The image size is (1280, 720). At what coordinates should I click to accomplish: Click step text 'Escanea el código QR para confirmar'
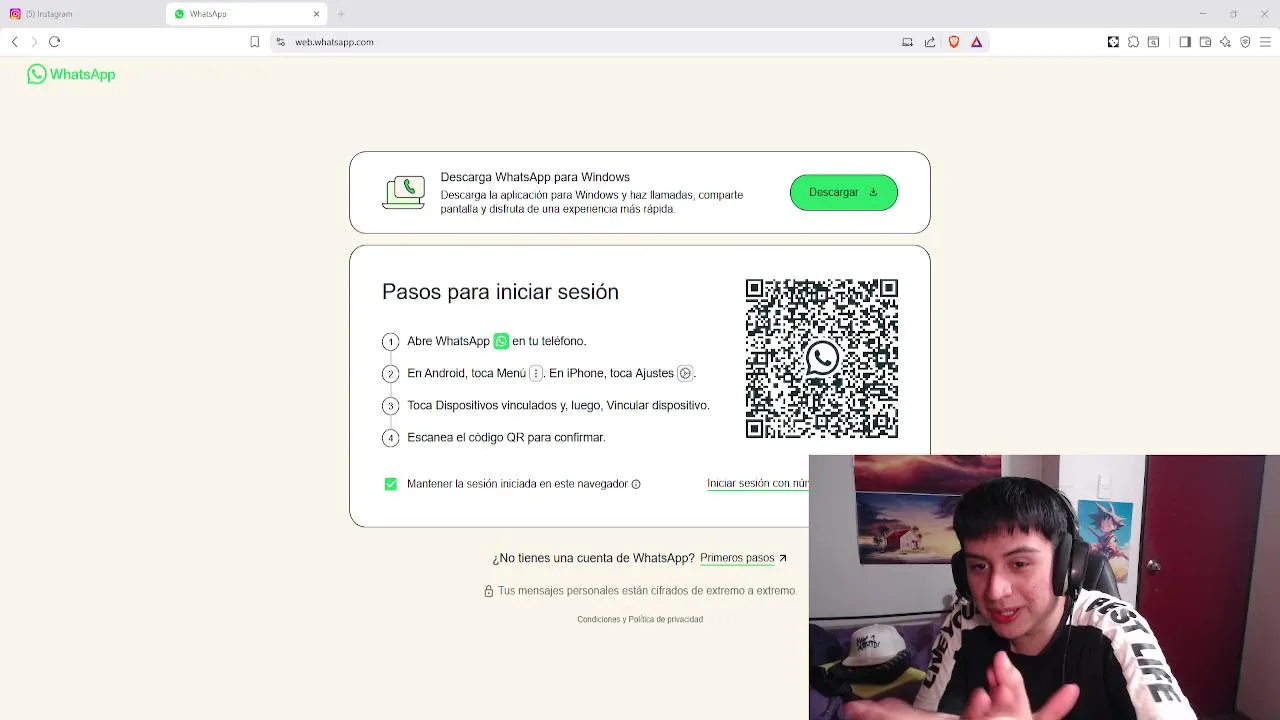[x=506, y=437]
